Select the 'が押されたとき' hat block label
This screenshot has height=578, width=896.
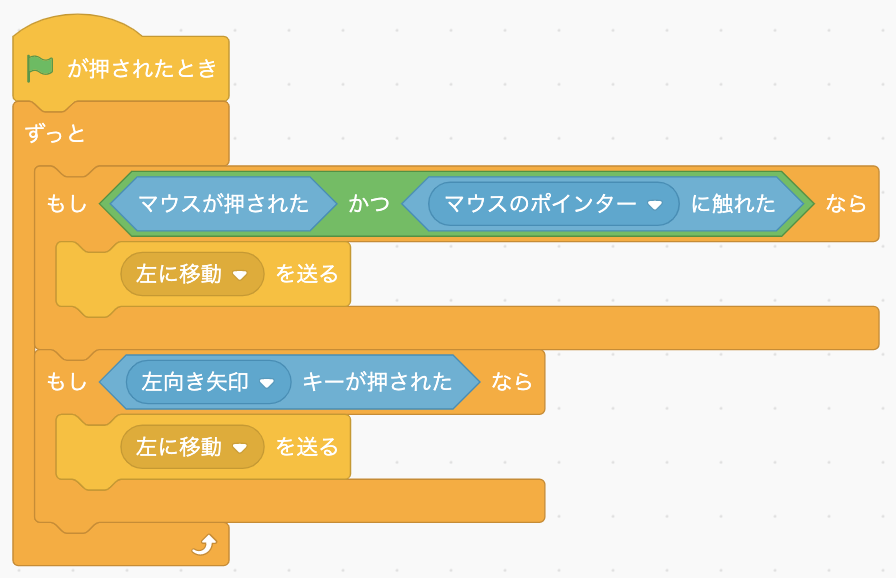(x=142, y=70)
